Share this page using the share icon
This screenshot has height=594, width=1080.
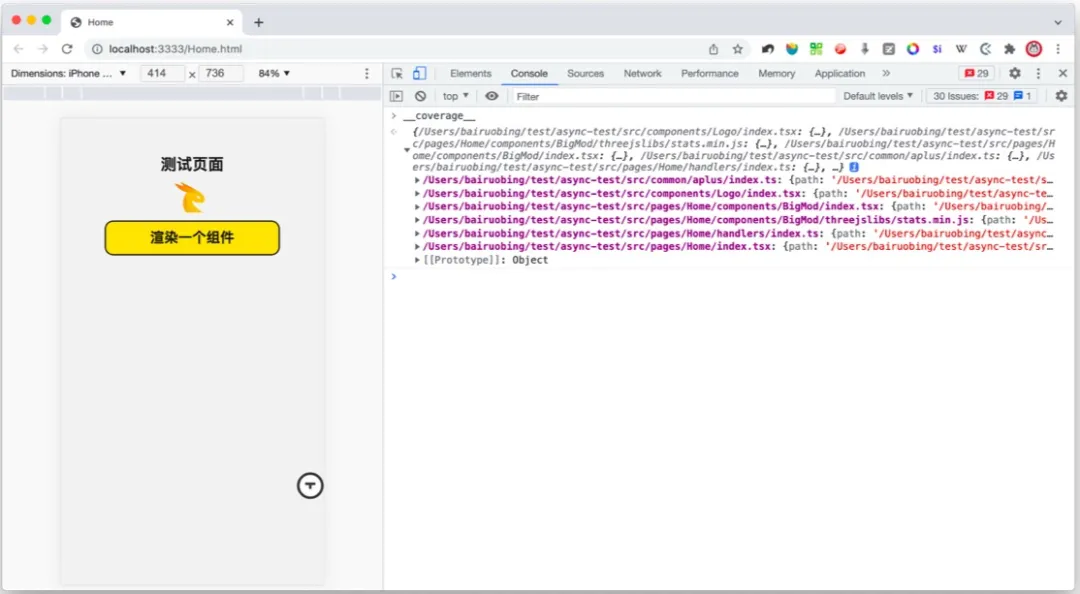pyautogui.click(x=714, y=49)
